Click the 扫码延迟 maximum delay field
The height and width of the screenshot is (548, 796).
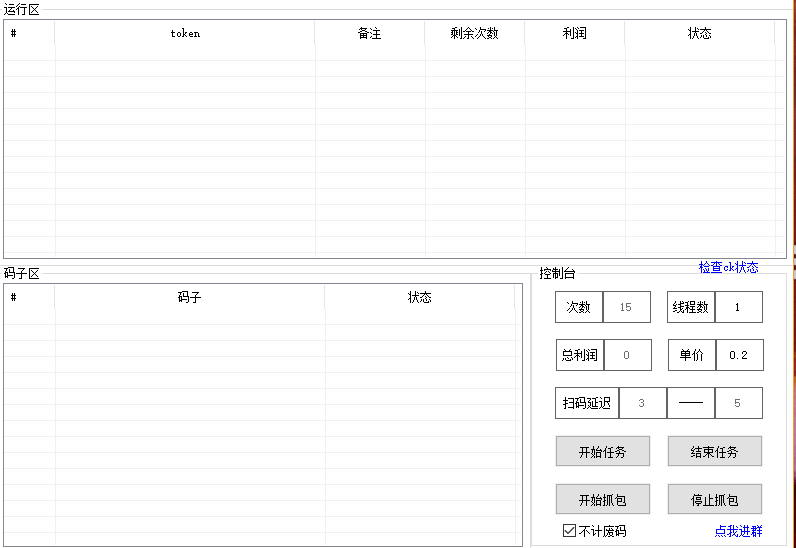tap(738, 403)
